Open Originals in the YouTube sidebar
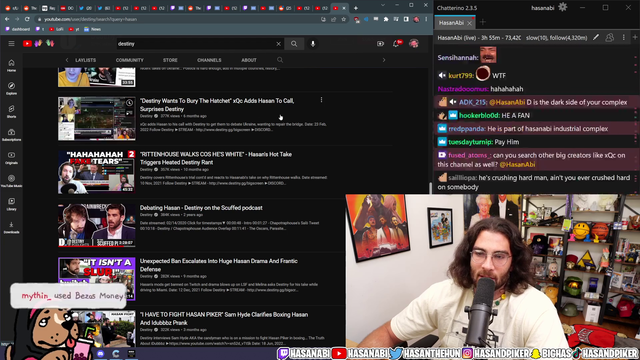This screenshot has height=360, width=640. click(11, 158)
